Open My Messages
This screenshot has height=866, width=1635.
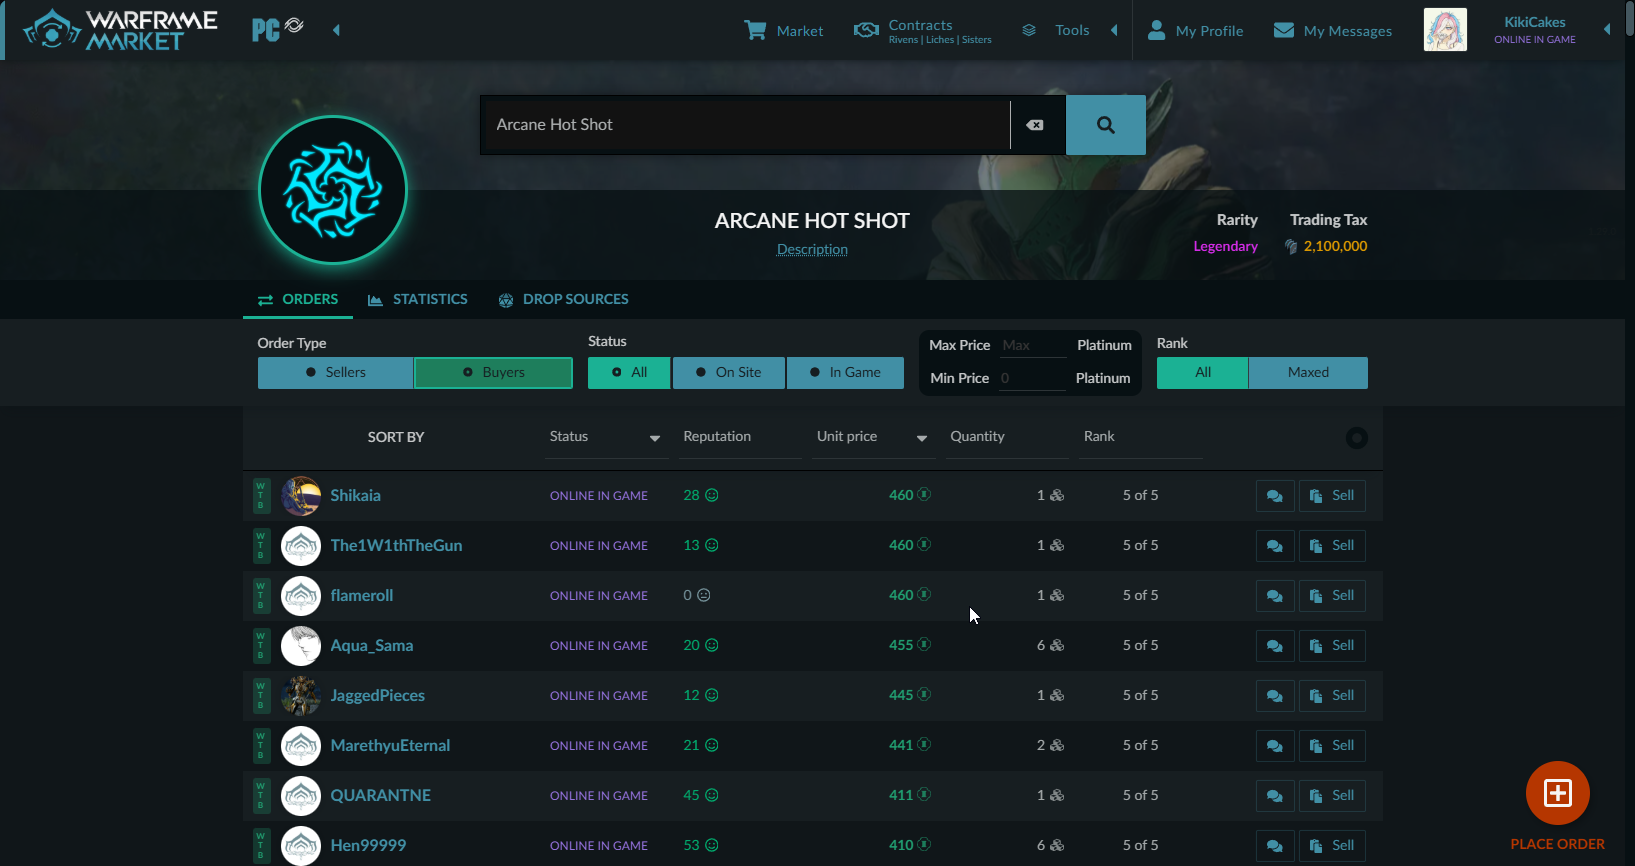[1332, 30]
